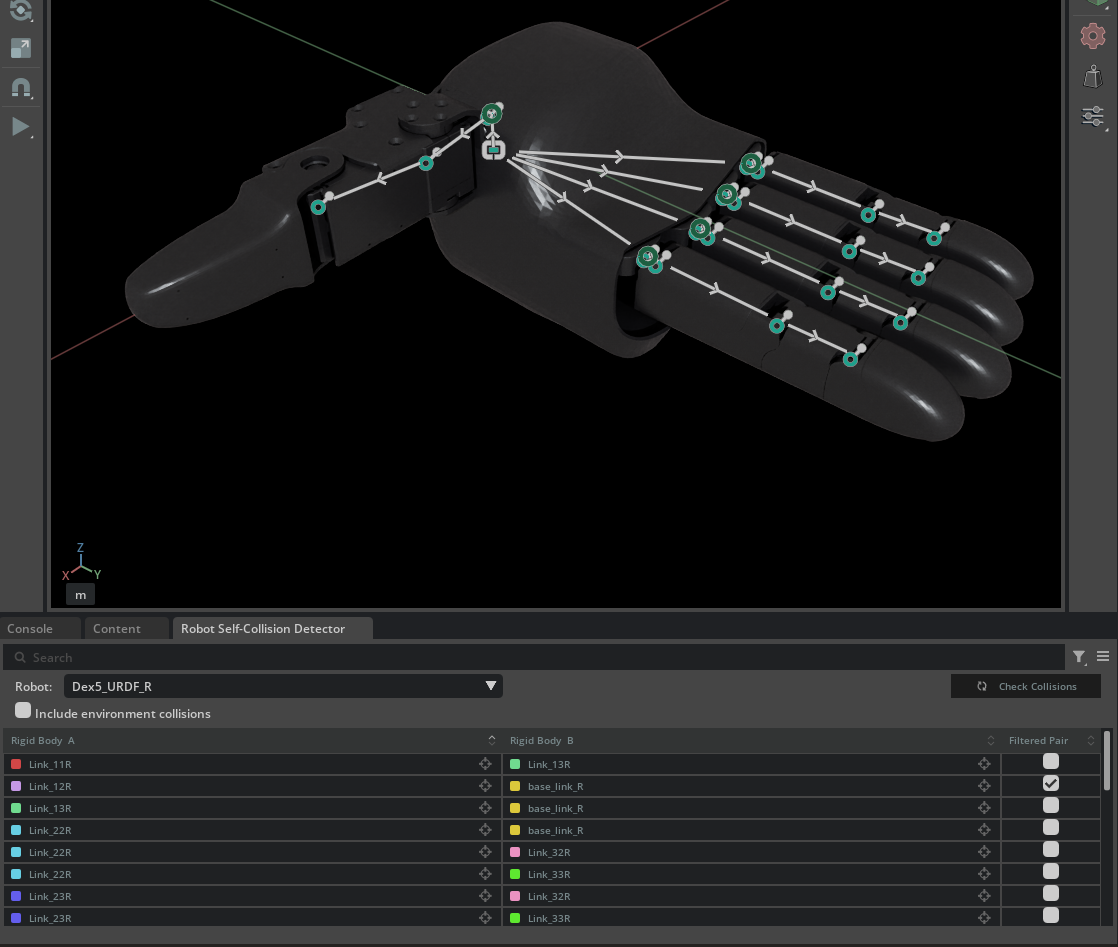
Task: Click the mass/weight icon in the right sidebar
Action: [1092, 76]
